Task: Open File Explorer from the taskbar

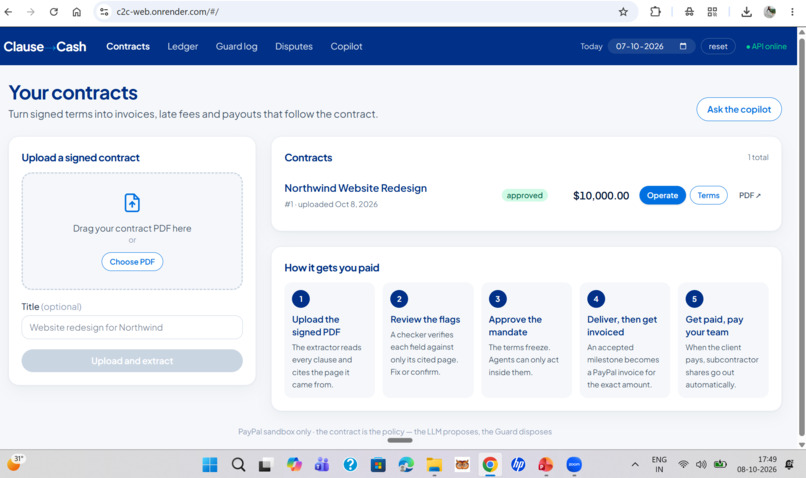Action: 434,465
